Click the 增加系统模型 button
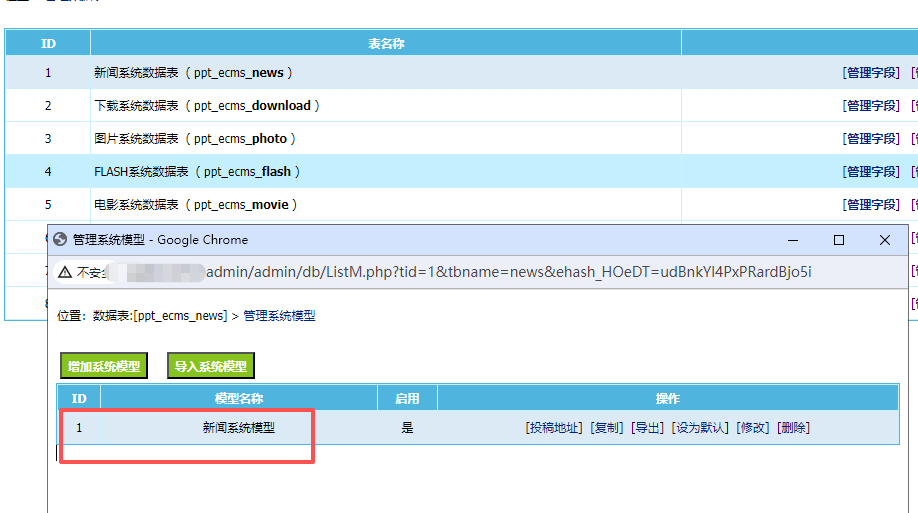This screenshot has width=918, height=513. tap(103, 366)
